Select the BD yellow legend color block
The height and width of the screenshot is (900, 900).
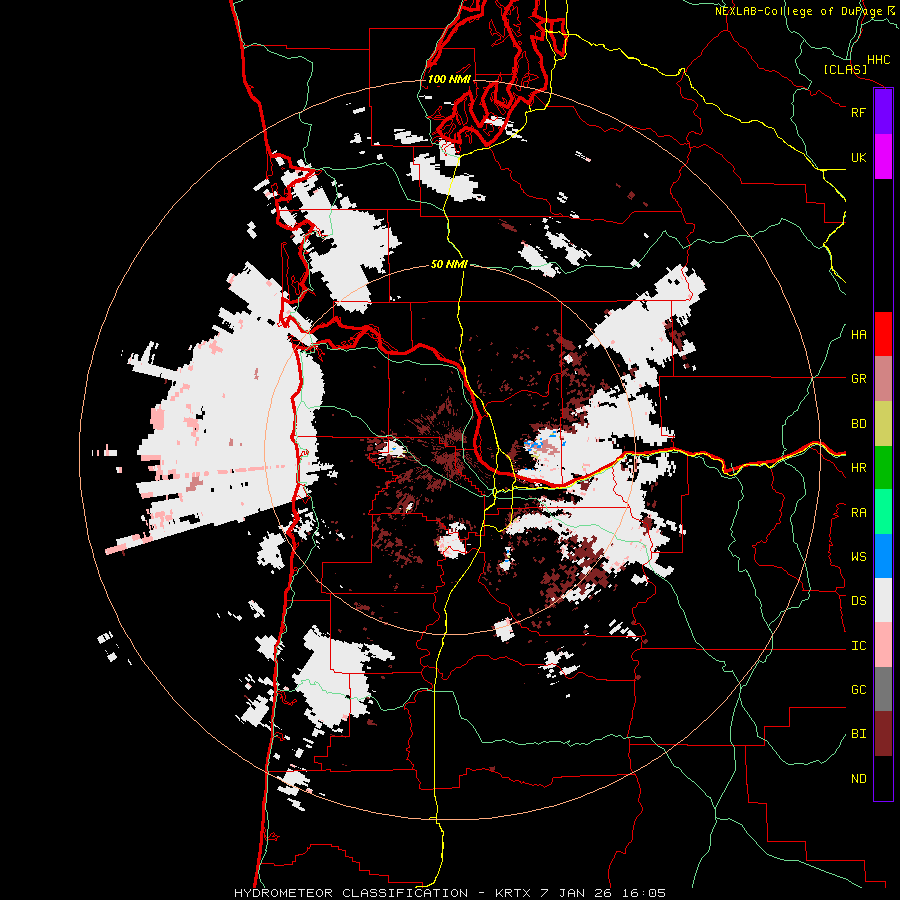coord(883,424)
